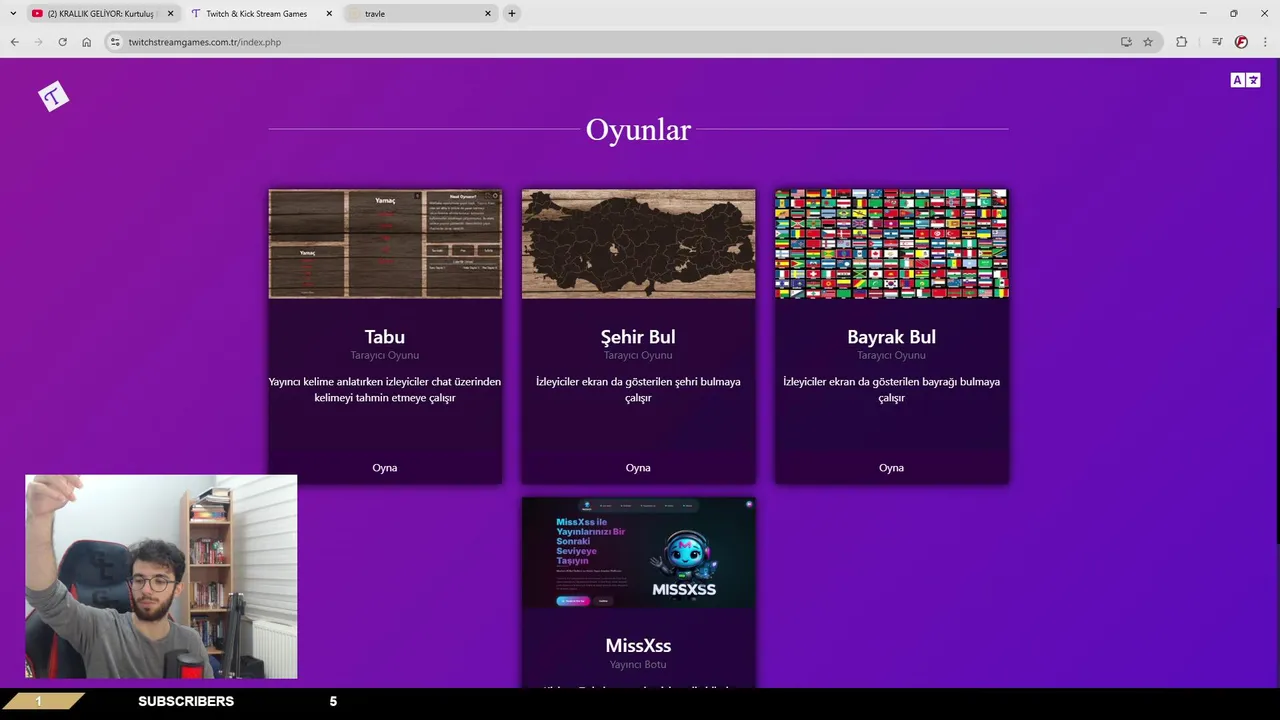Open the red profile avatar icon
Screen dimensions: 1280x720
pyautogui.click(x=1241, y=42)
